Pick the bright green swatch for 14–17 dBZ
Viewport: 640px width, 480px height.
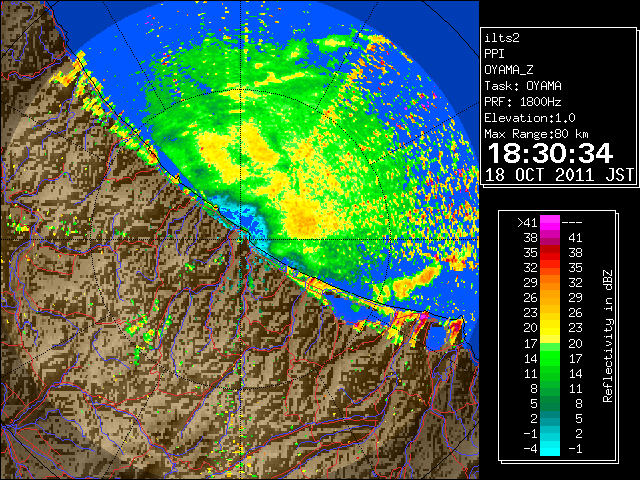(550, 358)
